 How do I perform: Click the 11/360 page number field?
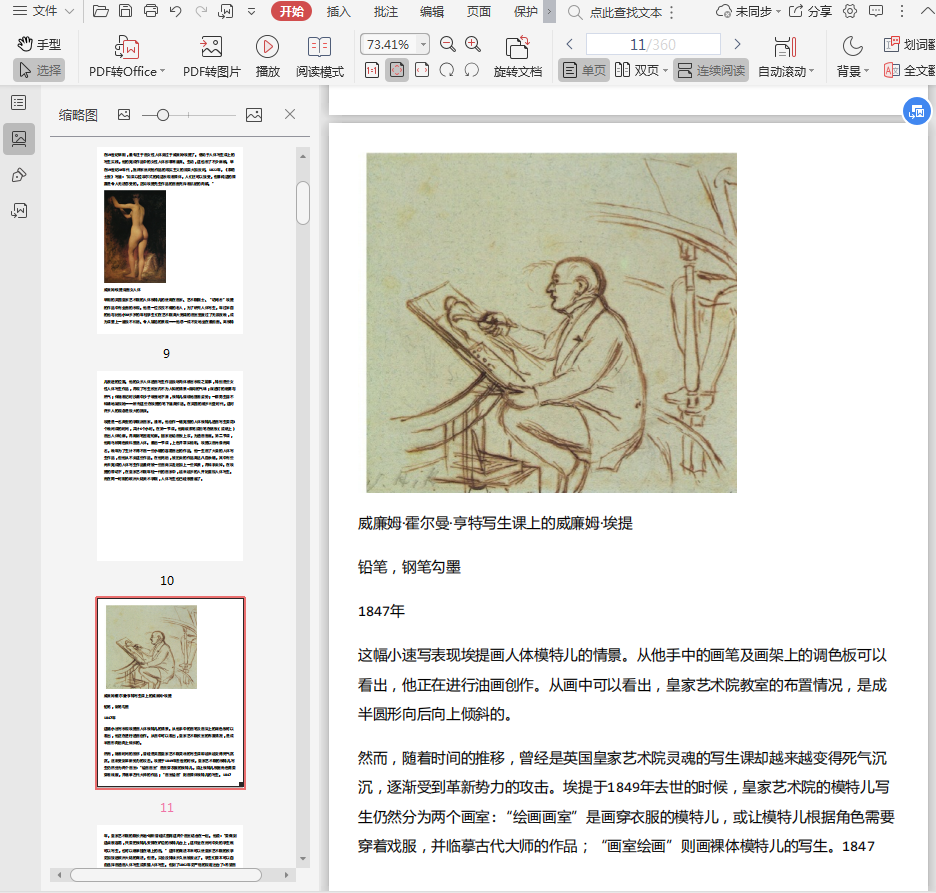pos(653,44)
